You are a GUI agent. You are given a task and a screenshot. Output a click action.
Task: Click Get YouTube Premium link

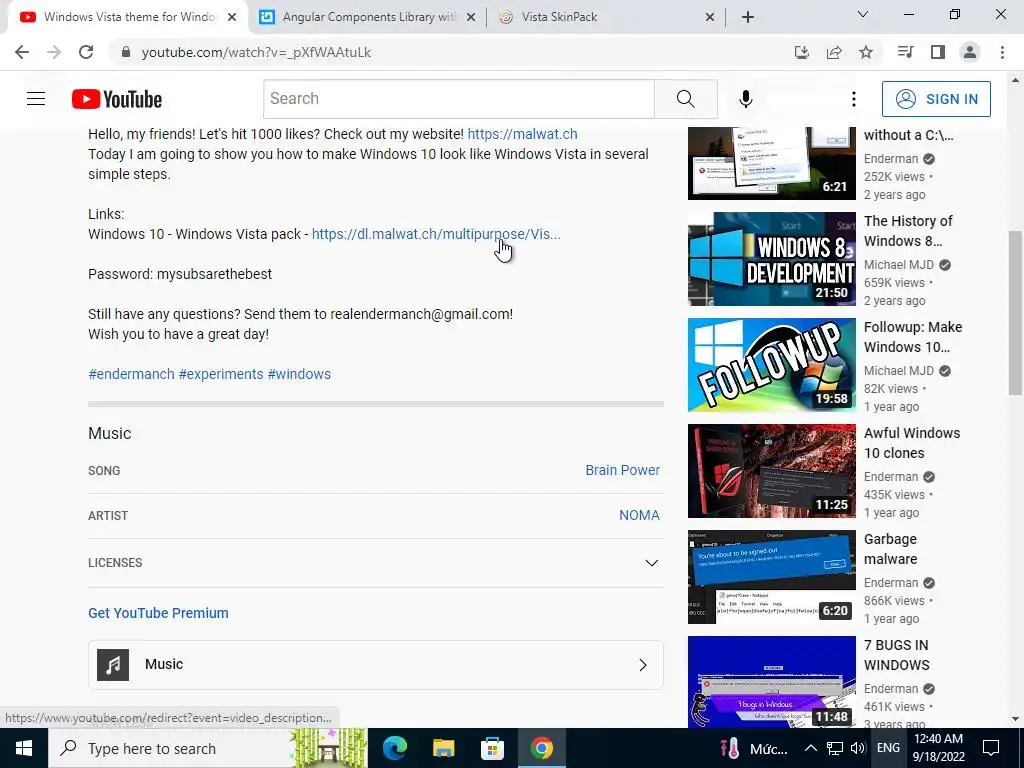[158, 613]
